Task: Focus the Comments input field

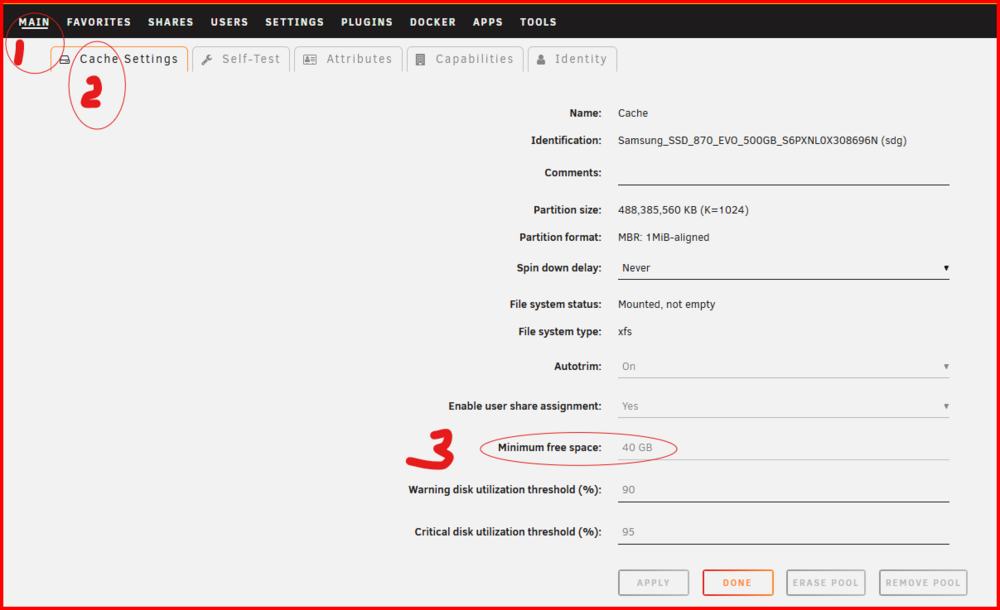Action: point(783,173)
